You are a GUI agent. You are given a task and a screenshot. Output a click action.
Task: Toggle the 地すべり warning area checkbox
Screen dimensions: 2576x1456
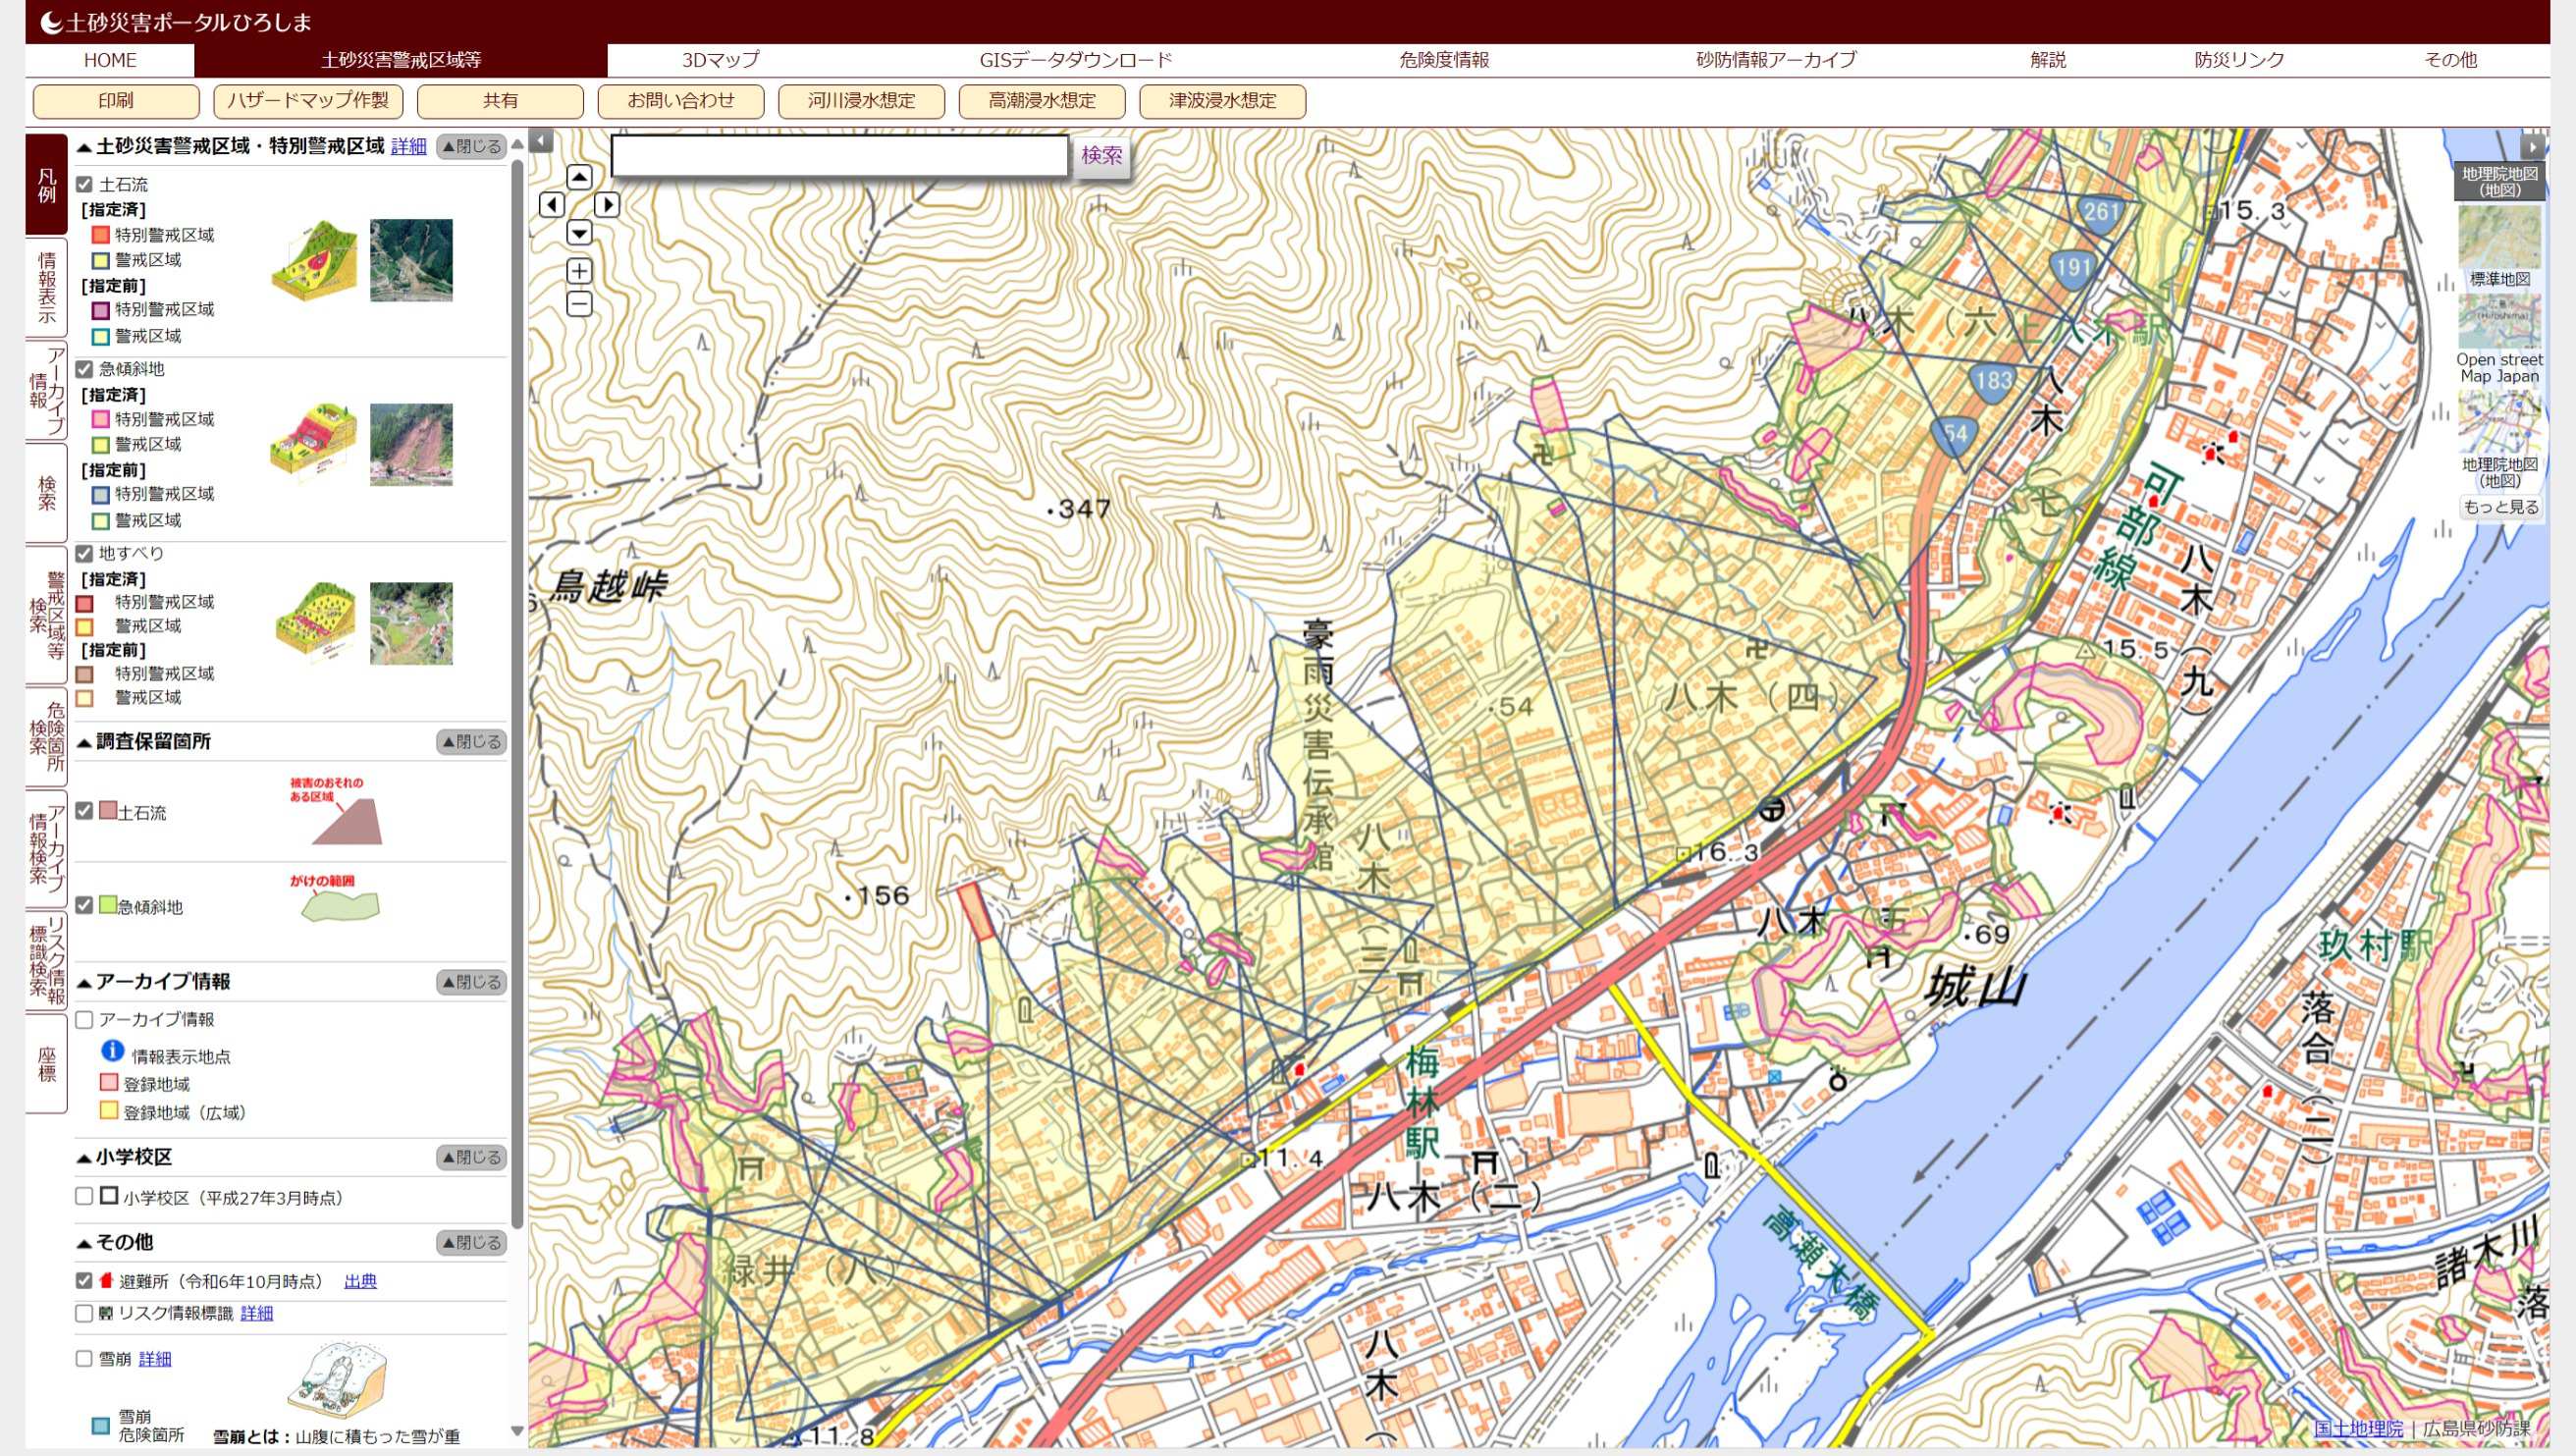(x=85, y=553)
